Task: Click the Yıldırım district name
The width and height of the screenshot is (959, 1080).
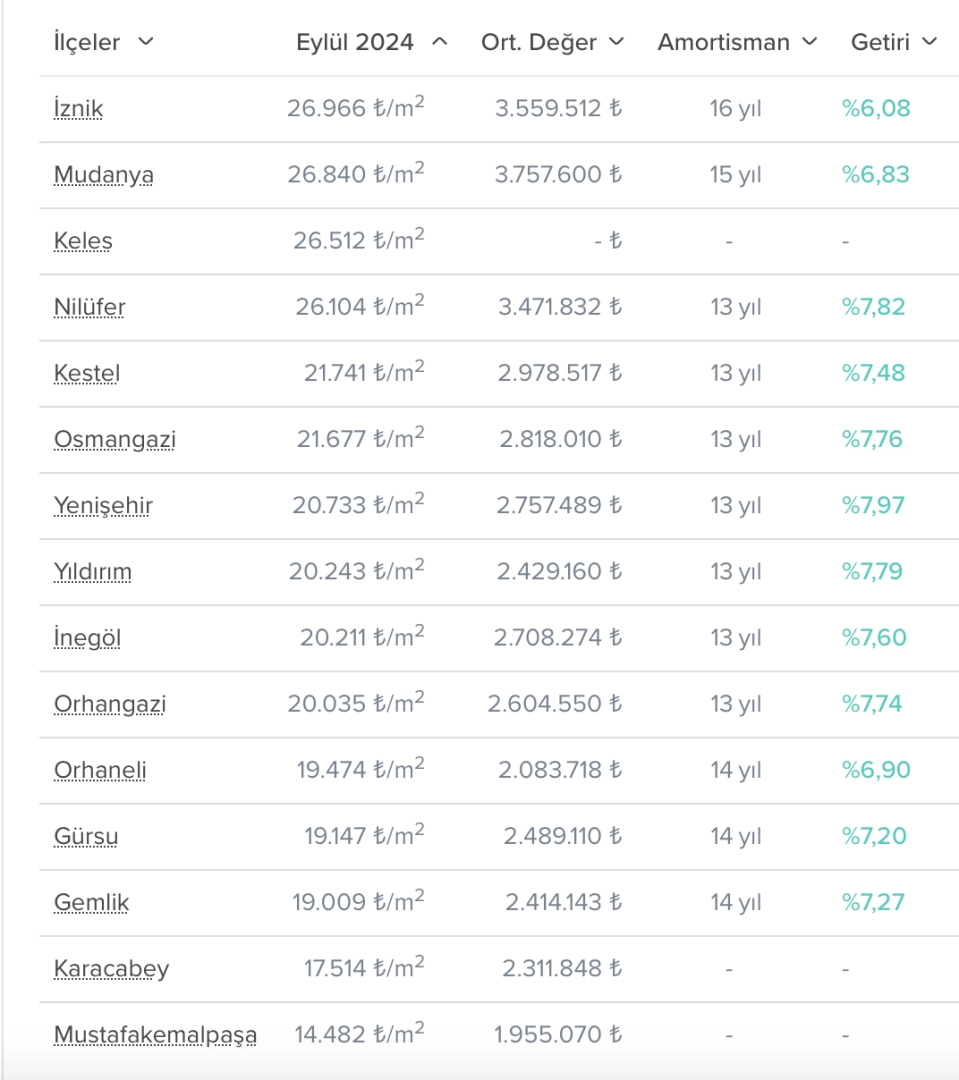Action: tap(93, 572)
